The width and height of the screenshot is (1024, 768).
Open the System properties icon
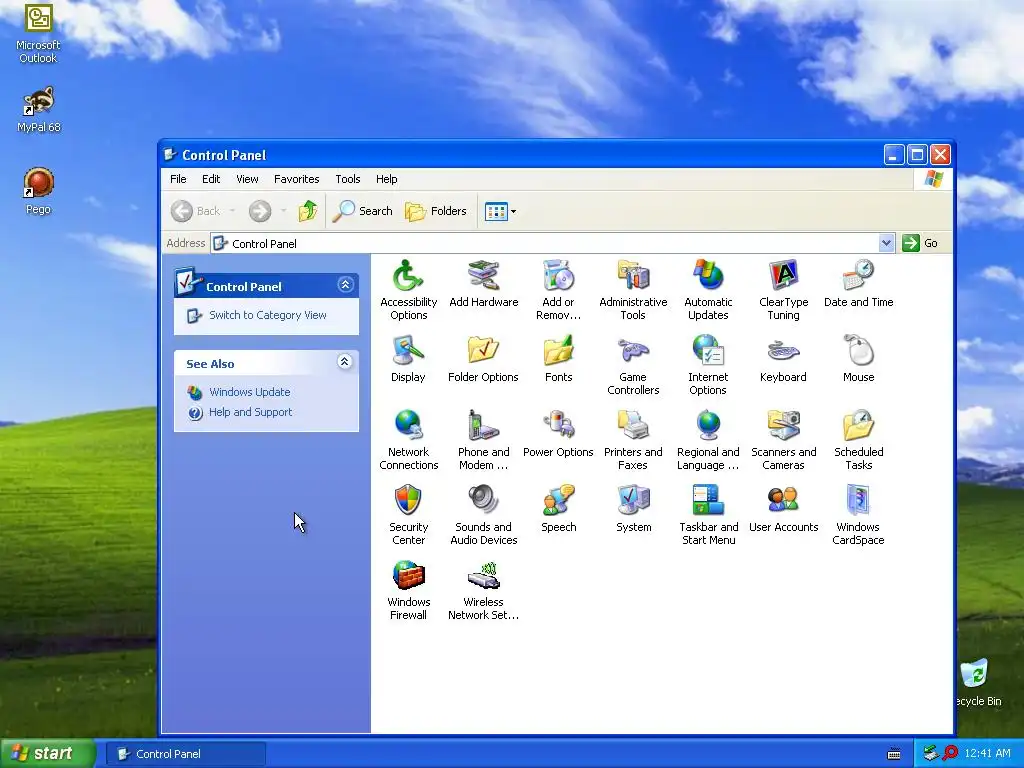(x=633, y=501)
